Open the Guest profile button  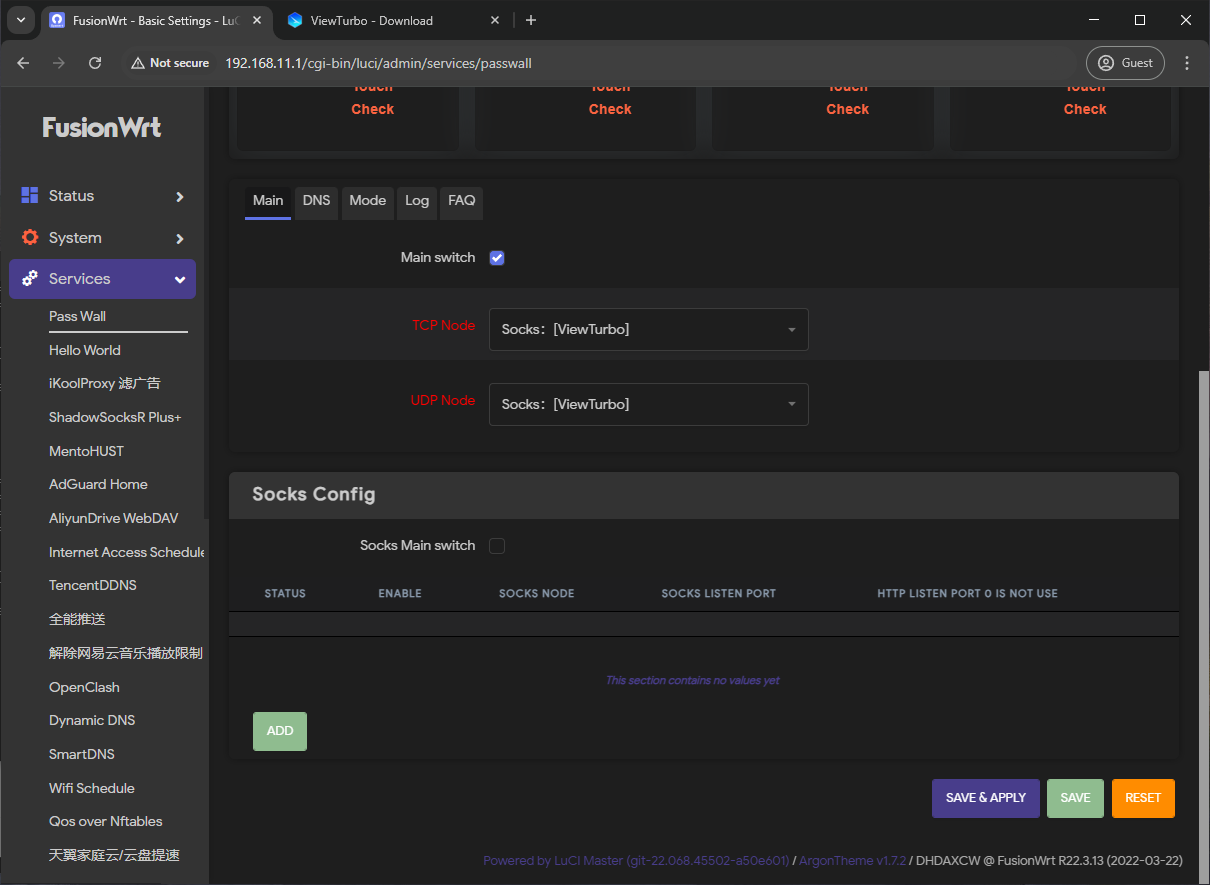pyautogui.click(x=1125, y=63)
